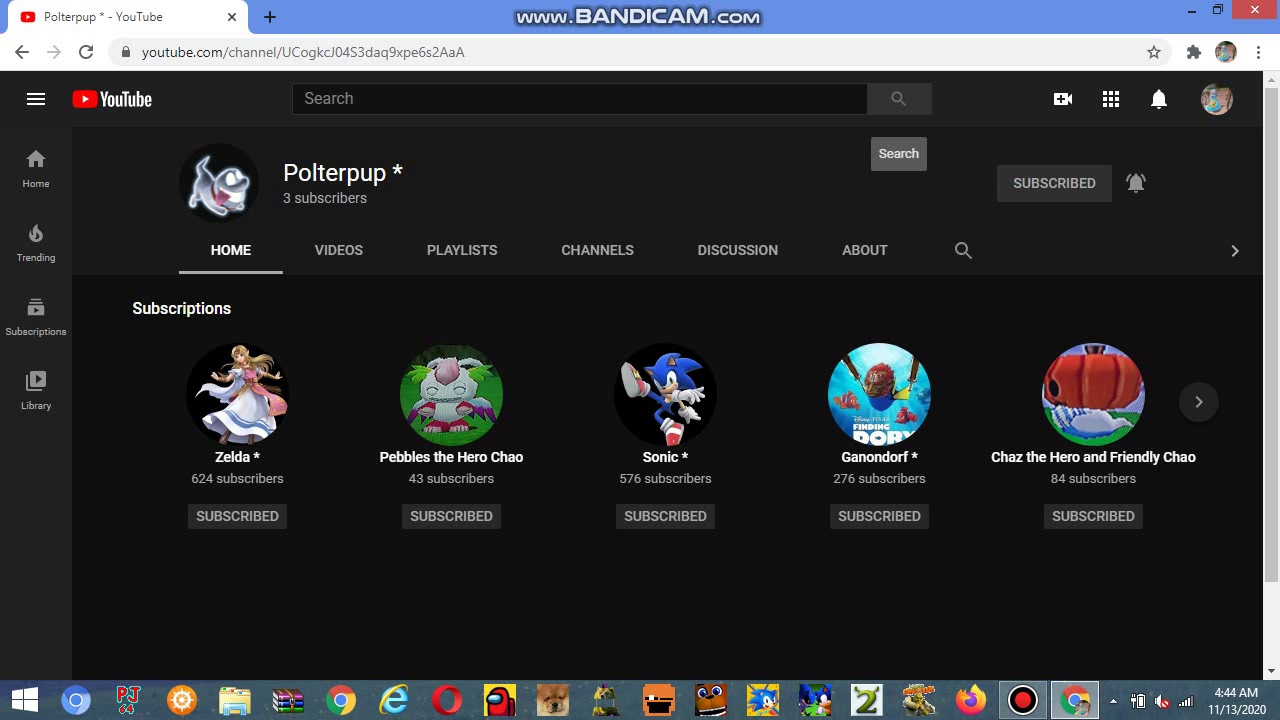This screenshot has height=720, width=1280.
Task: Open the Chrome extensions puzzle icon
Action: click(x=1193, y=52)
